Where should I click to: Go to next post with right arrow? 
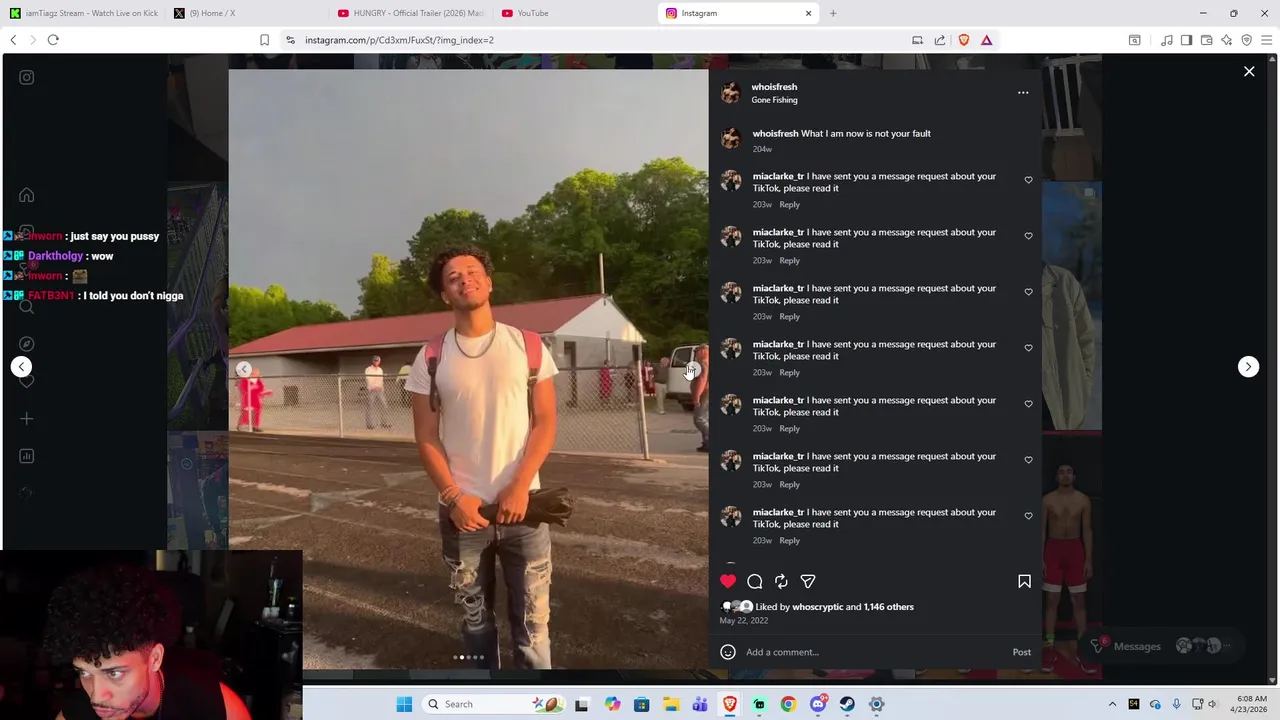click(1248, 366)
